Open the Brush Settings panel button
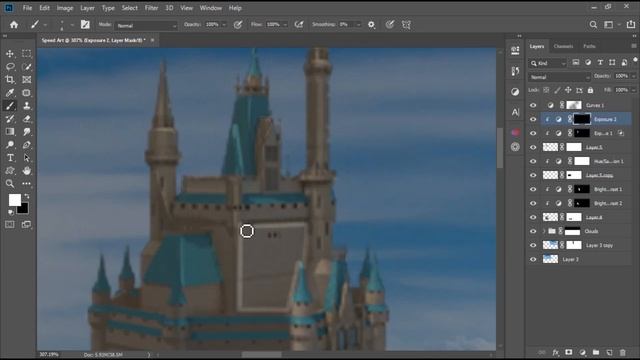Viewport: 640px width, 360px height. pos(85,24)
